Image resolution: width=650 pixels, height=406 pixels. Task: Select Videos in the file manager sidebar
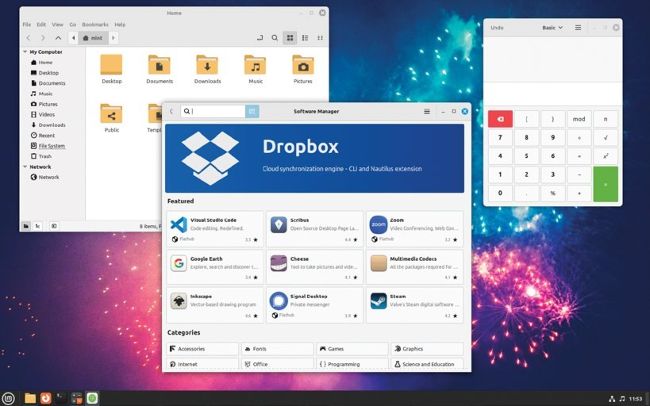coord(43,114)
